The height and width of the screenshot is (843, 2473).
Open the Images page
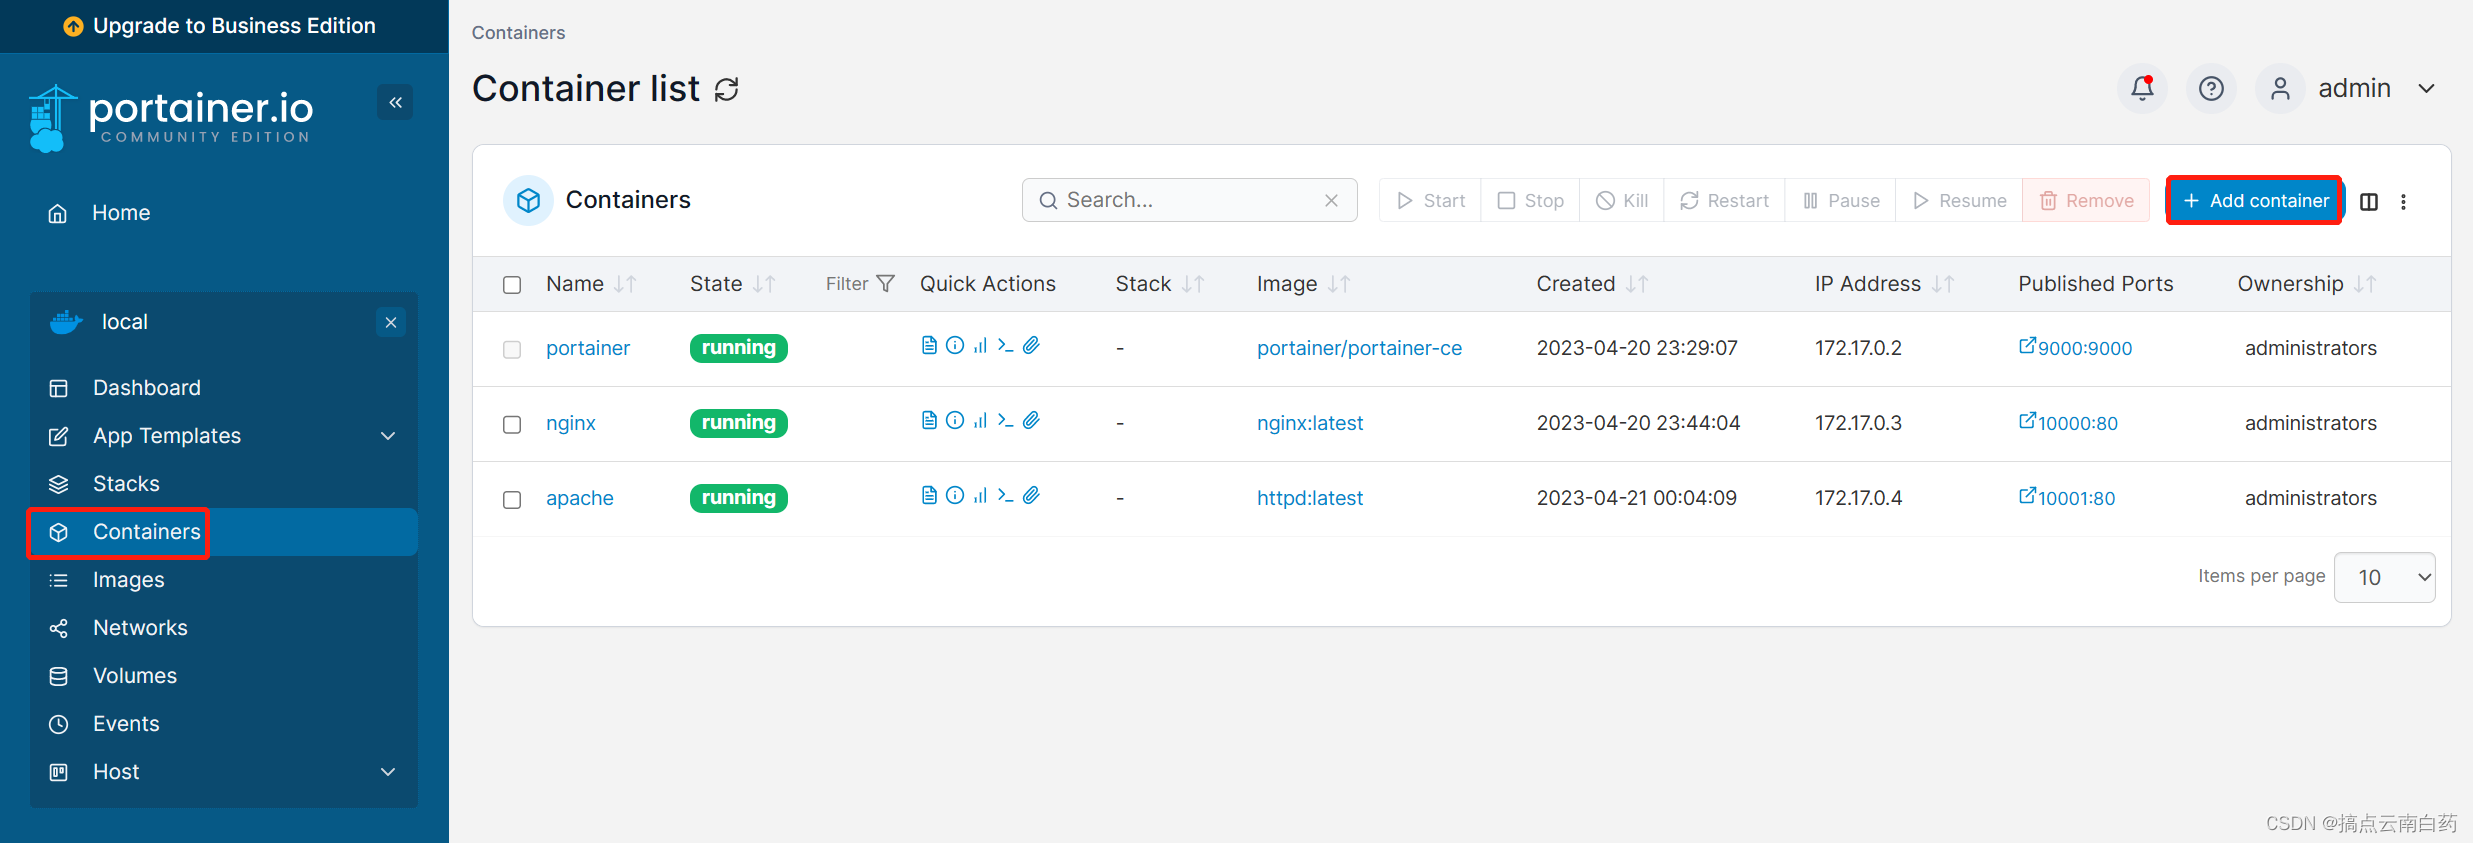click(x=224, y=580)
